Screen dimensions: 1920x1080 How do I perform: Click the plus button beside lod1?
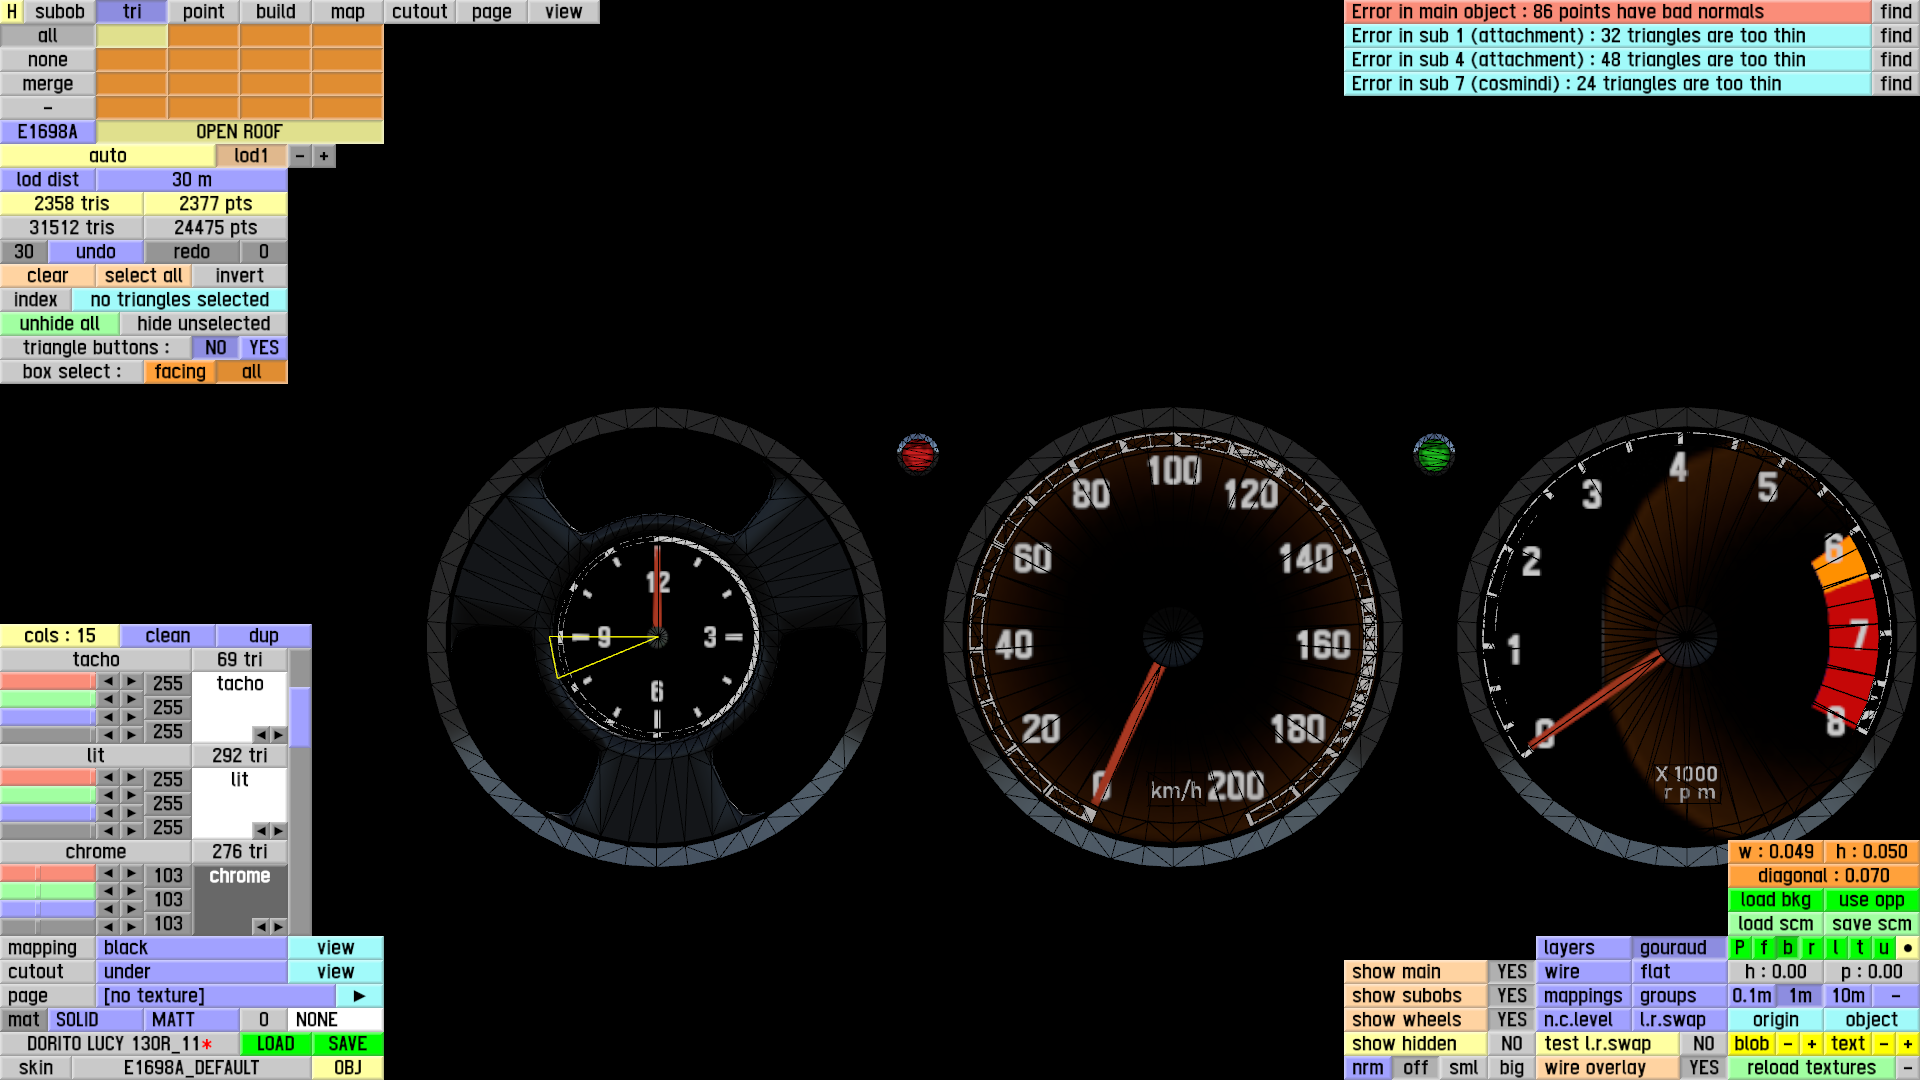(x=324, y=156)
